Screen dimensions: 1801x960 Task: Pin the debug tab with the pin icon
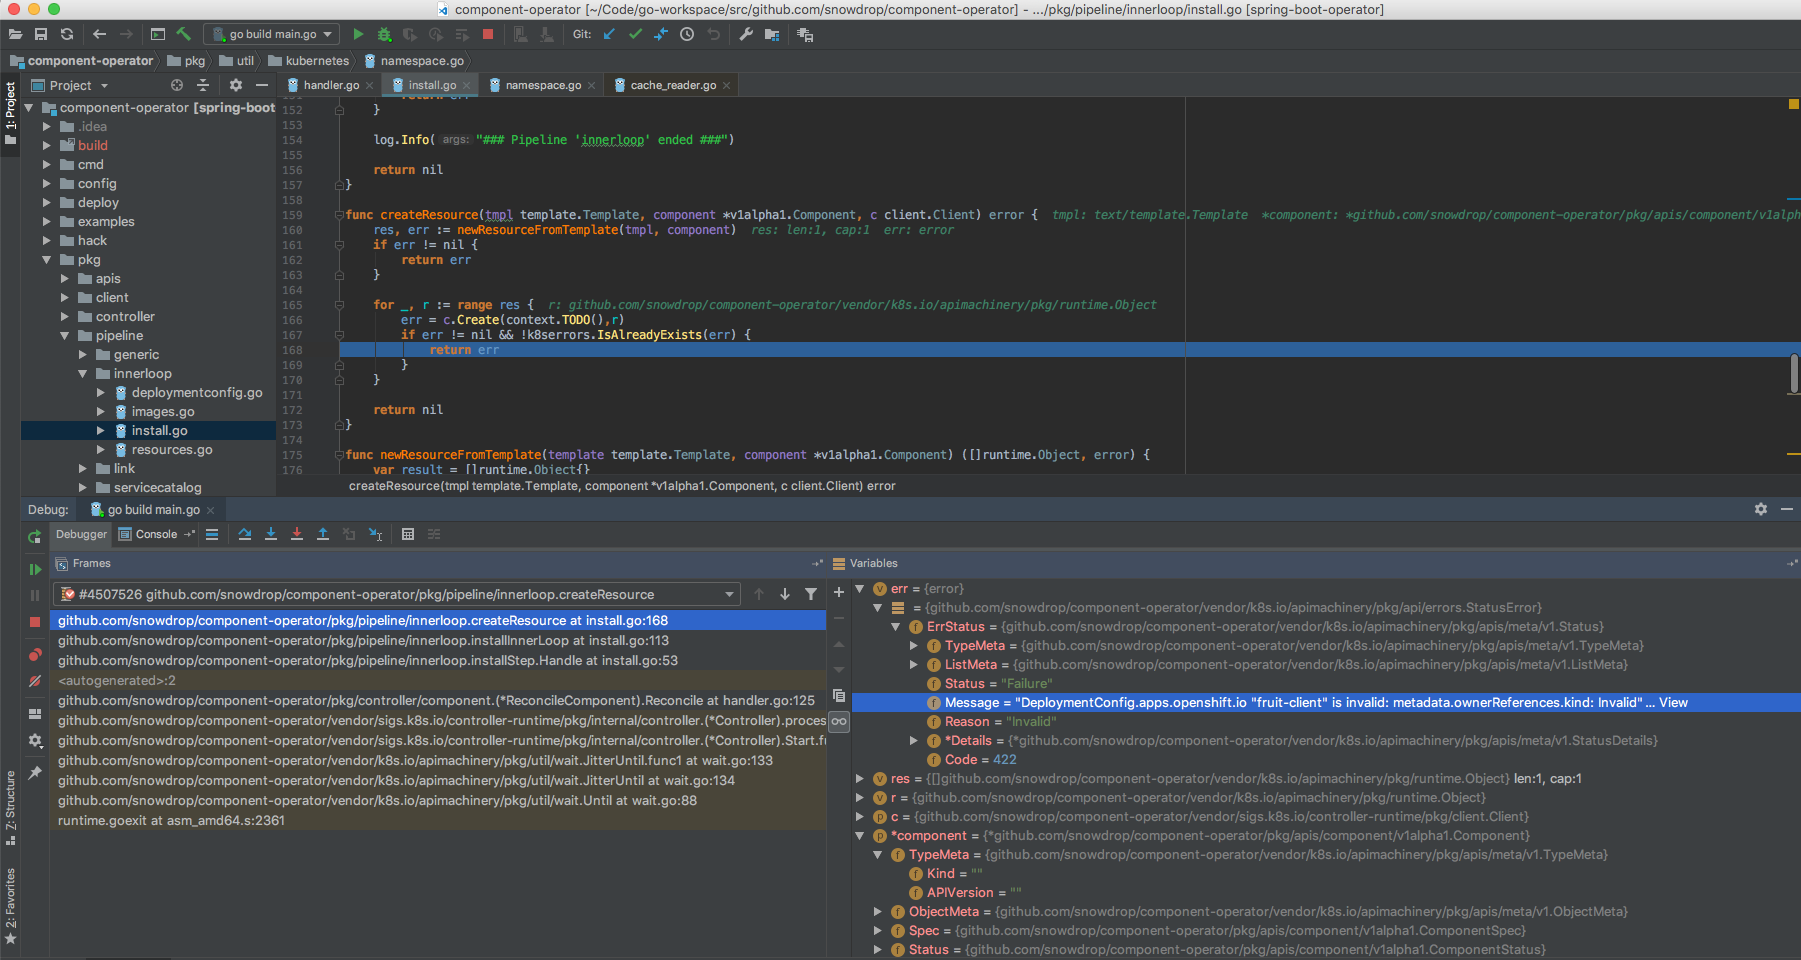point(35,773)
